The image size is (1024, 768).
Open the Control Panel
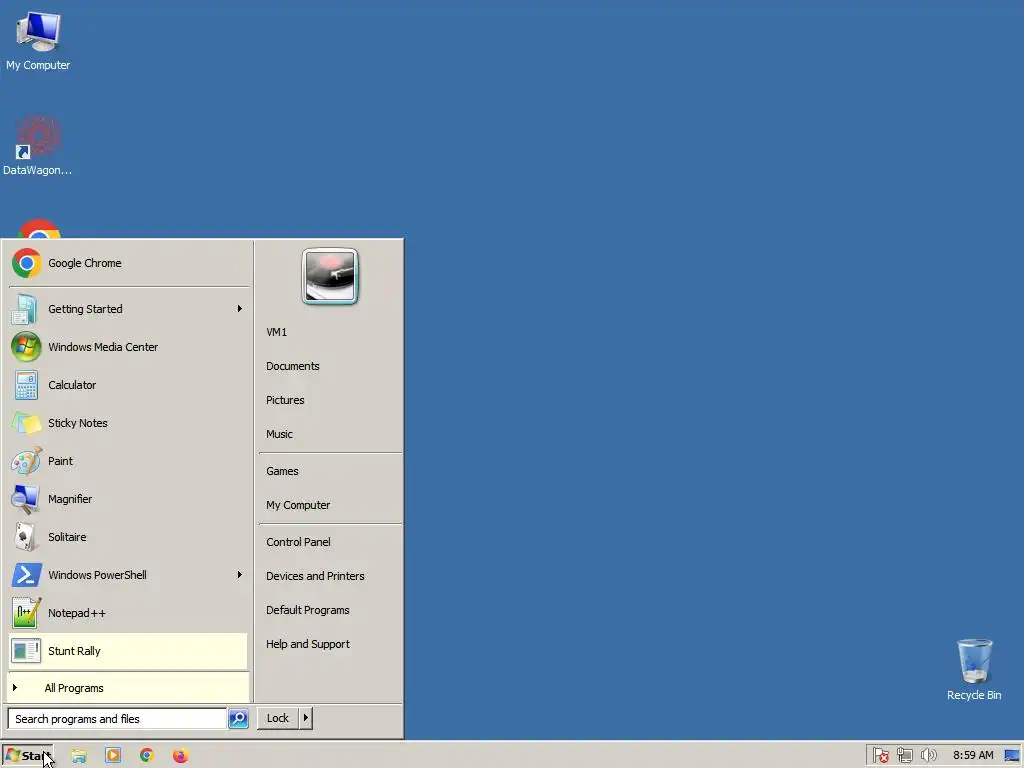pos(298,542)
